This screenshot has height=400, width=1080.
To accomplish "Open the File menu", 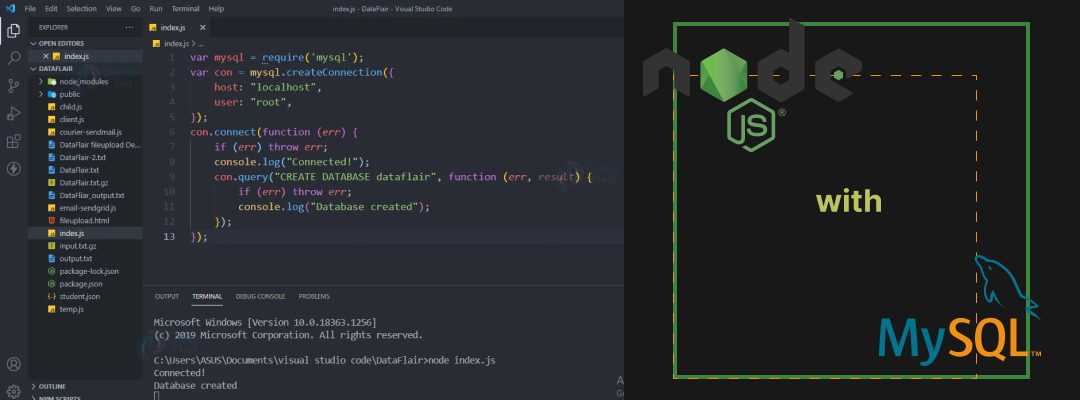I will [30, 8].
